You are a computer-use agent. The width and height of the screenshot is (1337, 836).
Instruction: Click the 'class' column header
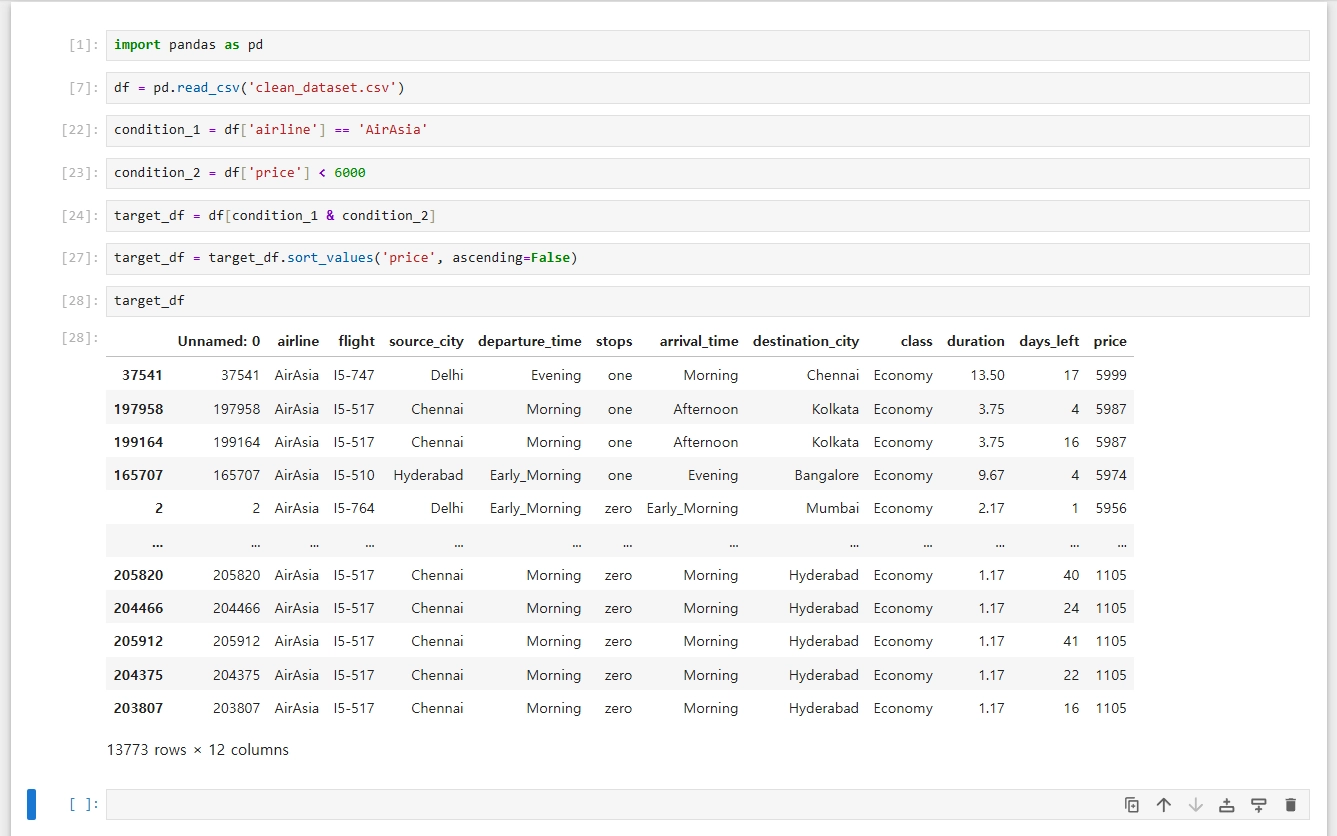click(916, 341)
